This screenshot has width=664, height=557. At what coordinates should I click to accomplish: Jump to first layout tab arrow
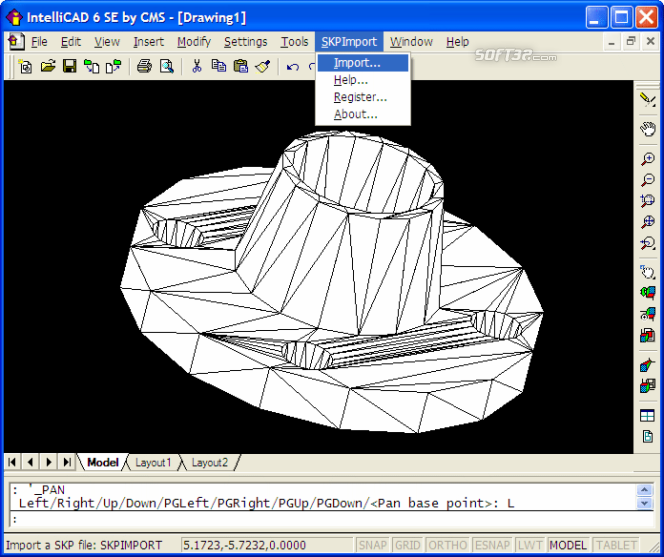12,462
